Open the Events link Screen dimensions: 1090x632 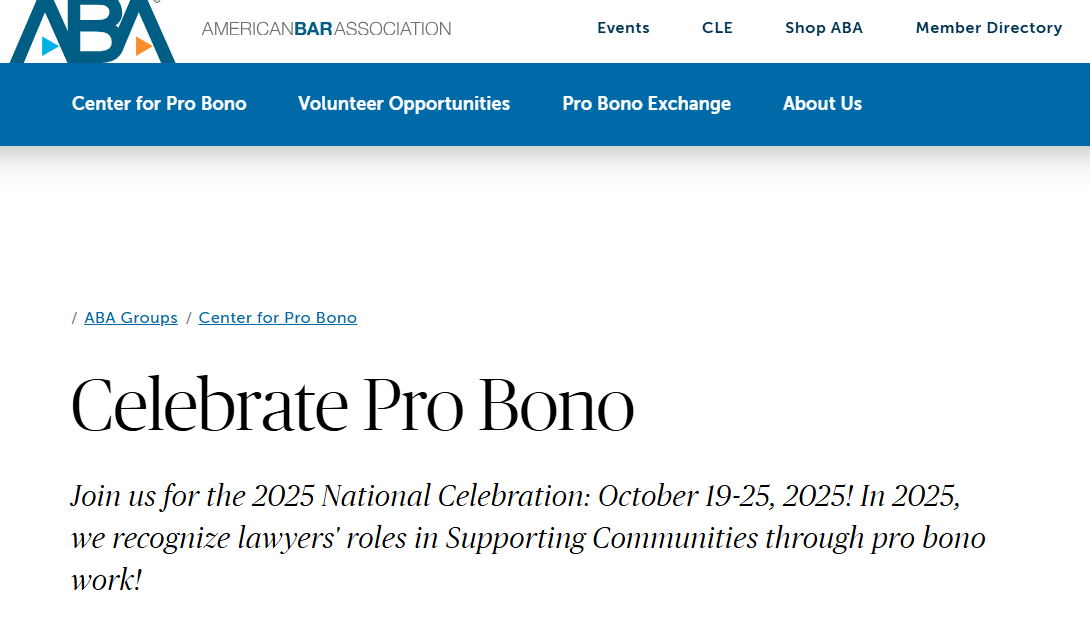click(x=623, y=28)
